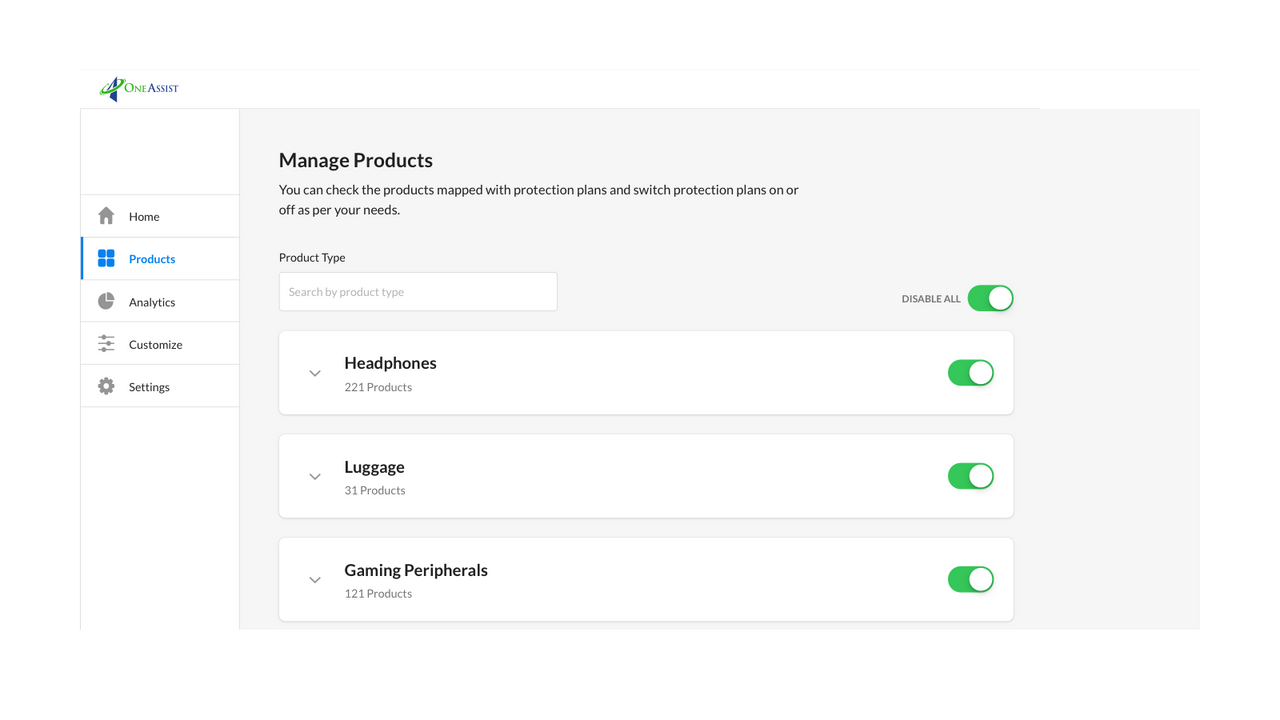
Task: Click the Headphones category chevron icon
Action: (314, 373)
